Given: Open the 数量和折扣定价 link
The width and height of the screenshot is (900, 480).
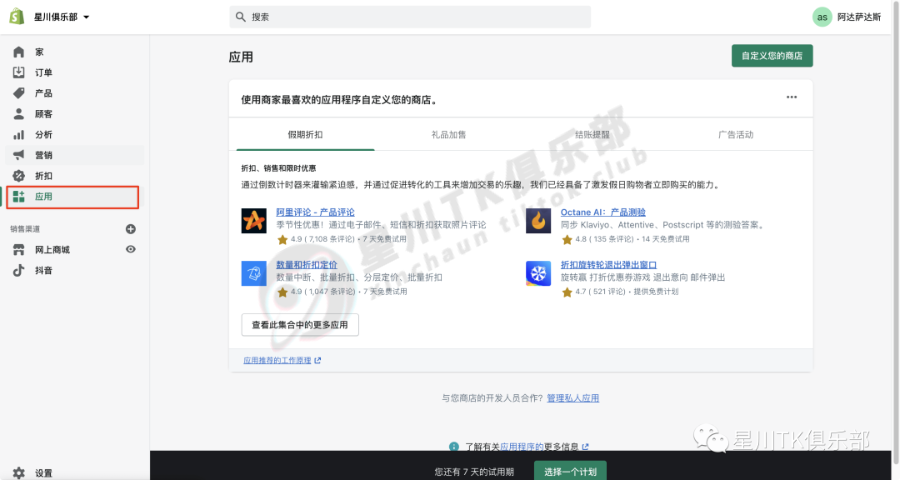Looking at the screenshot, I should click(x=307, y=265).
